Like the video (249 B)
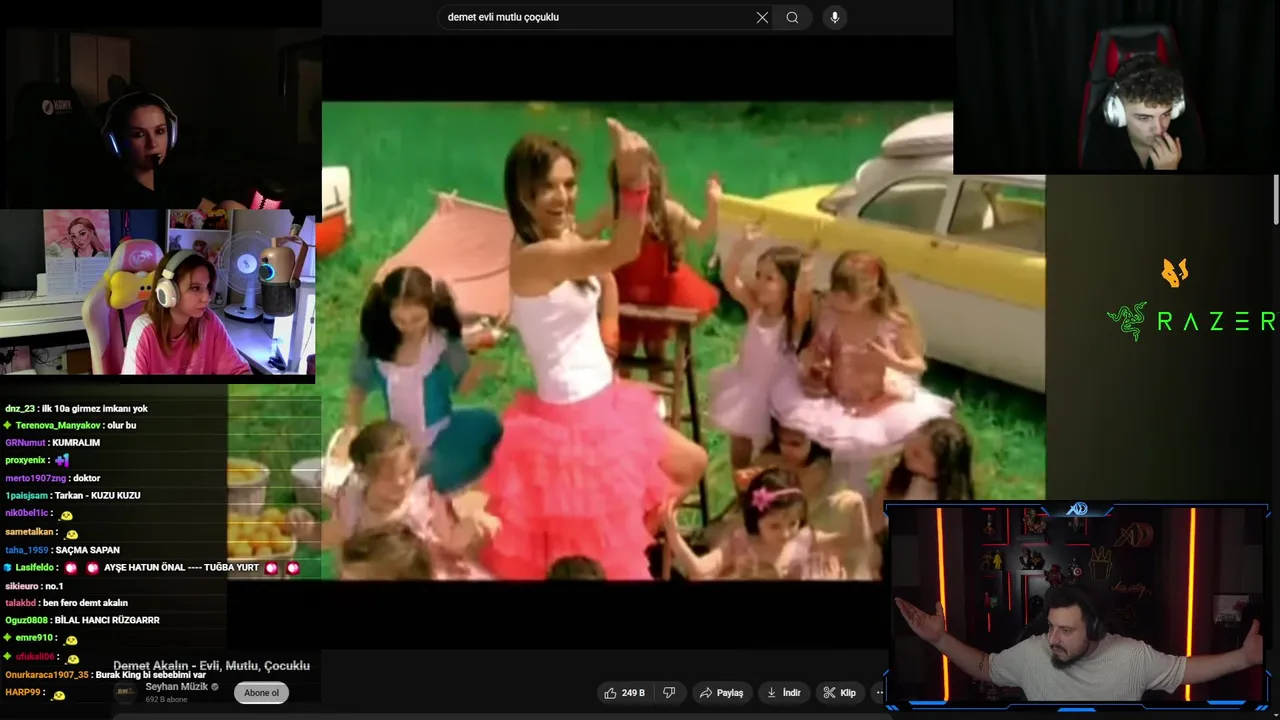This screenshot has width=1280, height=720. click(626, 692)
